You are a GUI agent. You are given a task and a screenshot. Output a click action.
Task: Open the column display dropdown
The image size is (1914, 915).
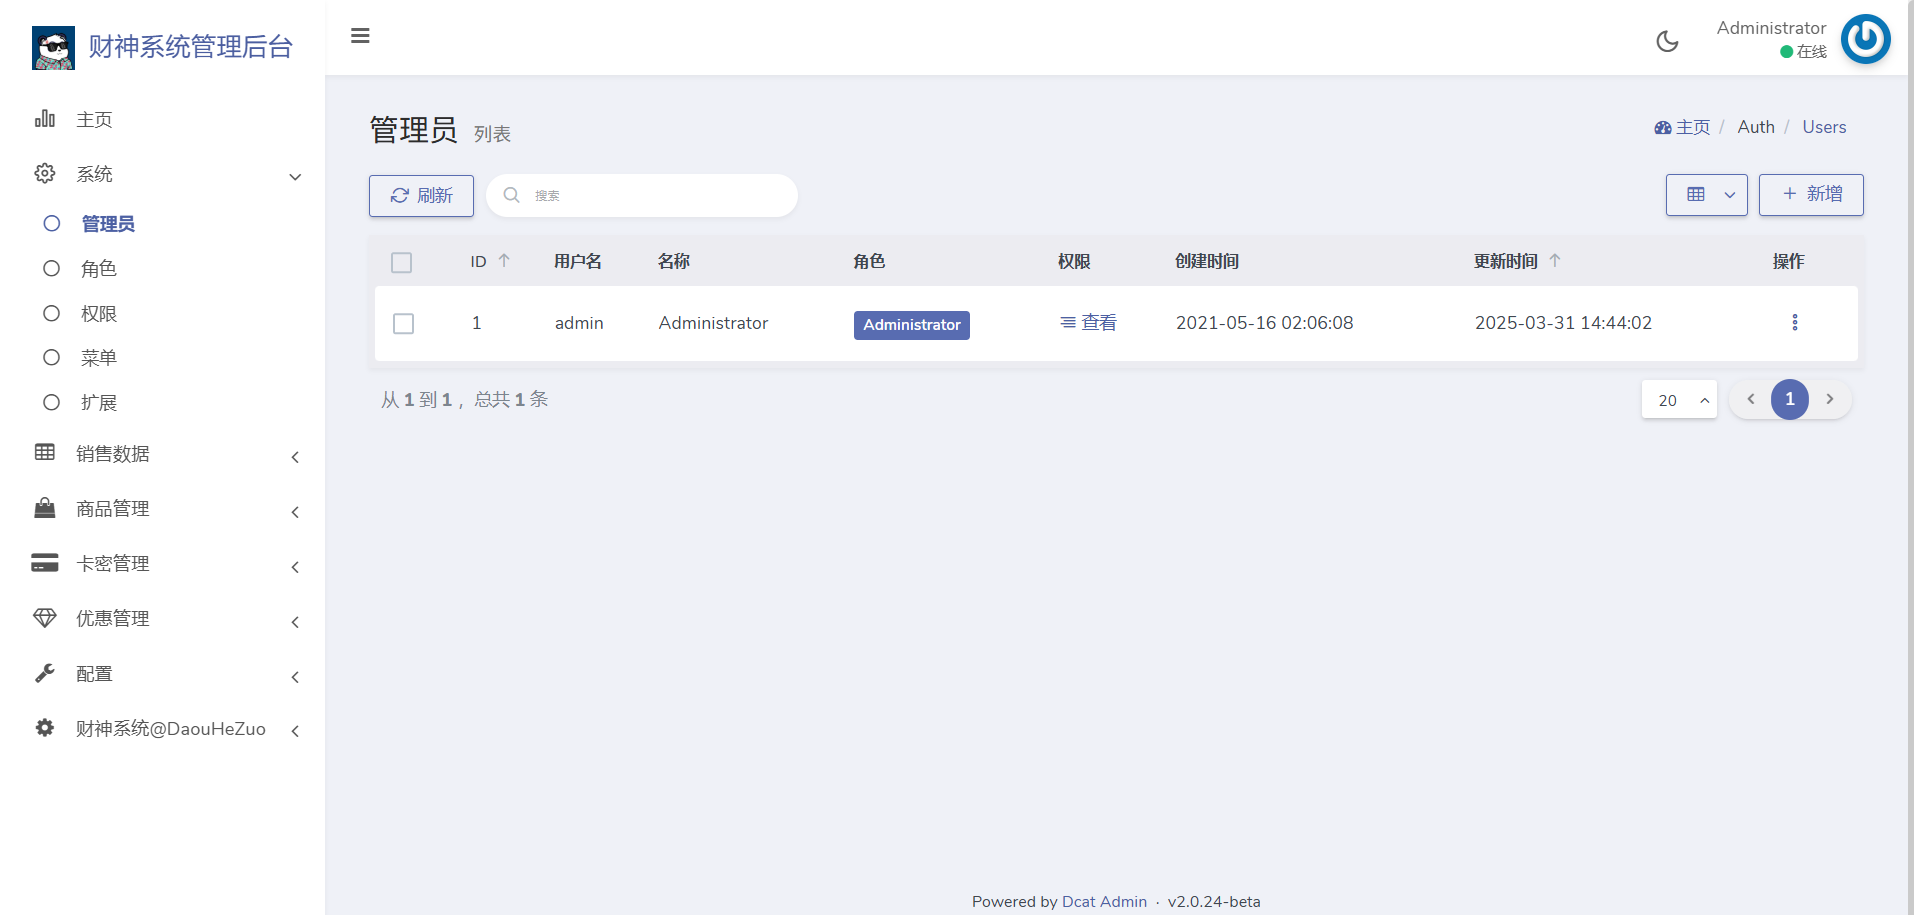coord(1706,195)
